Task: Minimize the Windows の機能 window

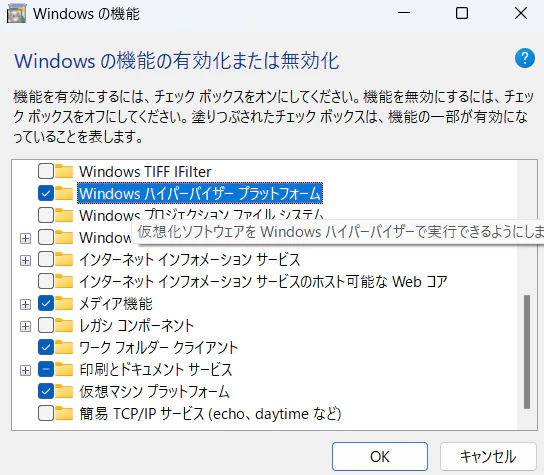Action: point(404,14)
